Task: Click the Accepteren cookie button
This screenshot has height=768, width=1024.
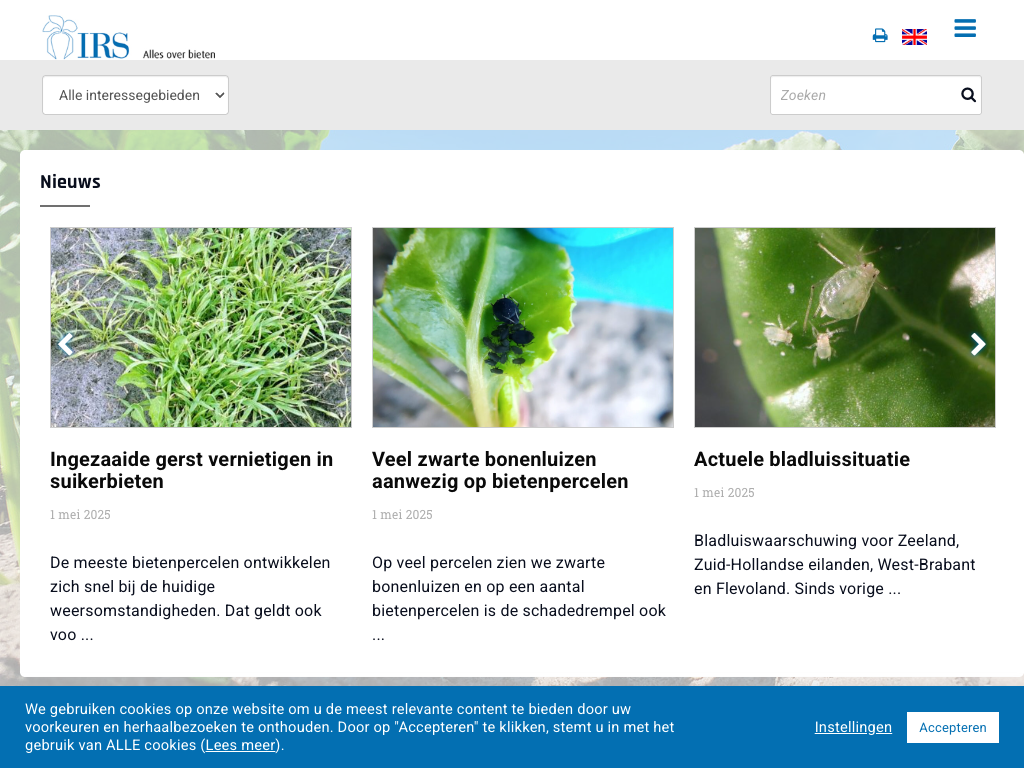Action: (952, 727)
